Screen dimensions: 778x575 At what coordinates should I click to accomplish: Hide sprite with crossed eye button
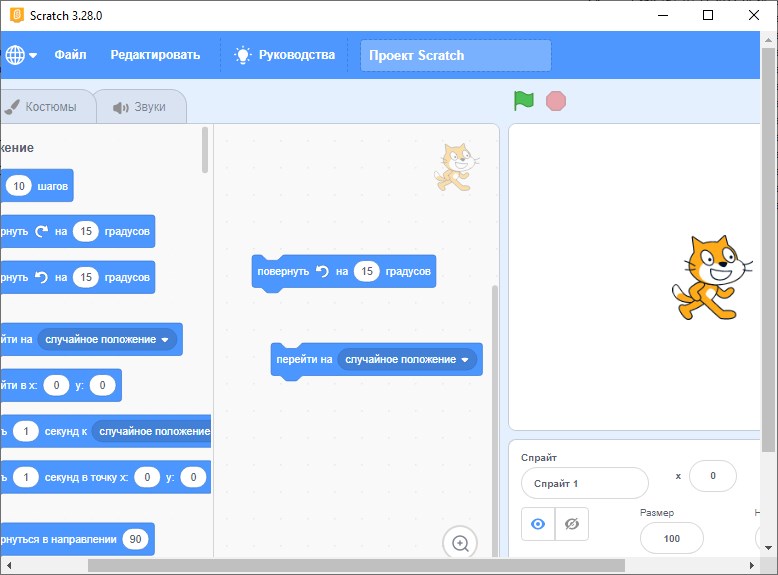(572, 524)
